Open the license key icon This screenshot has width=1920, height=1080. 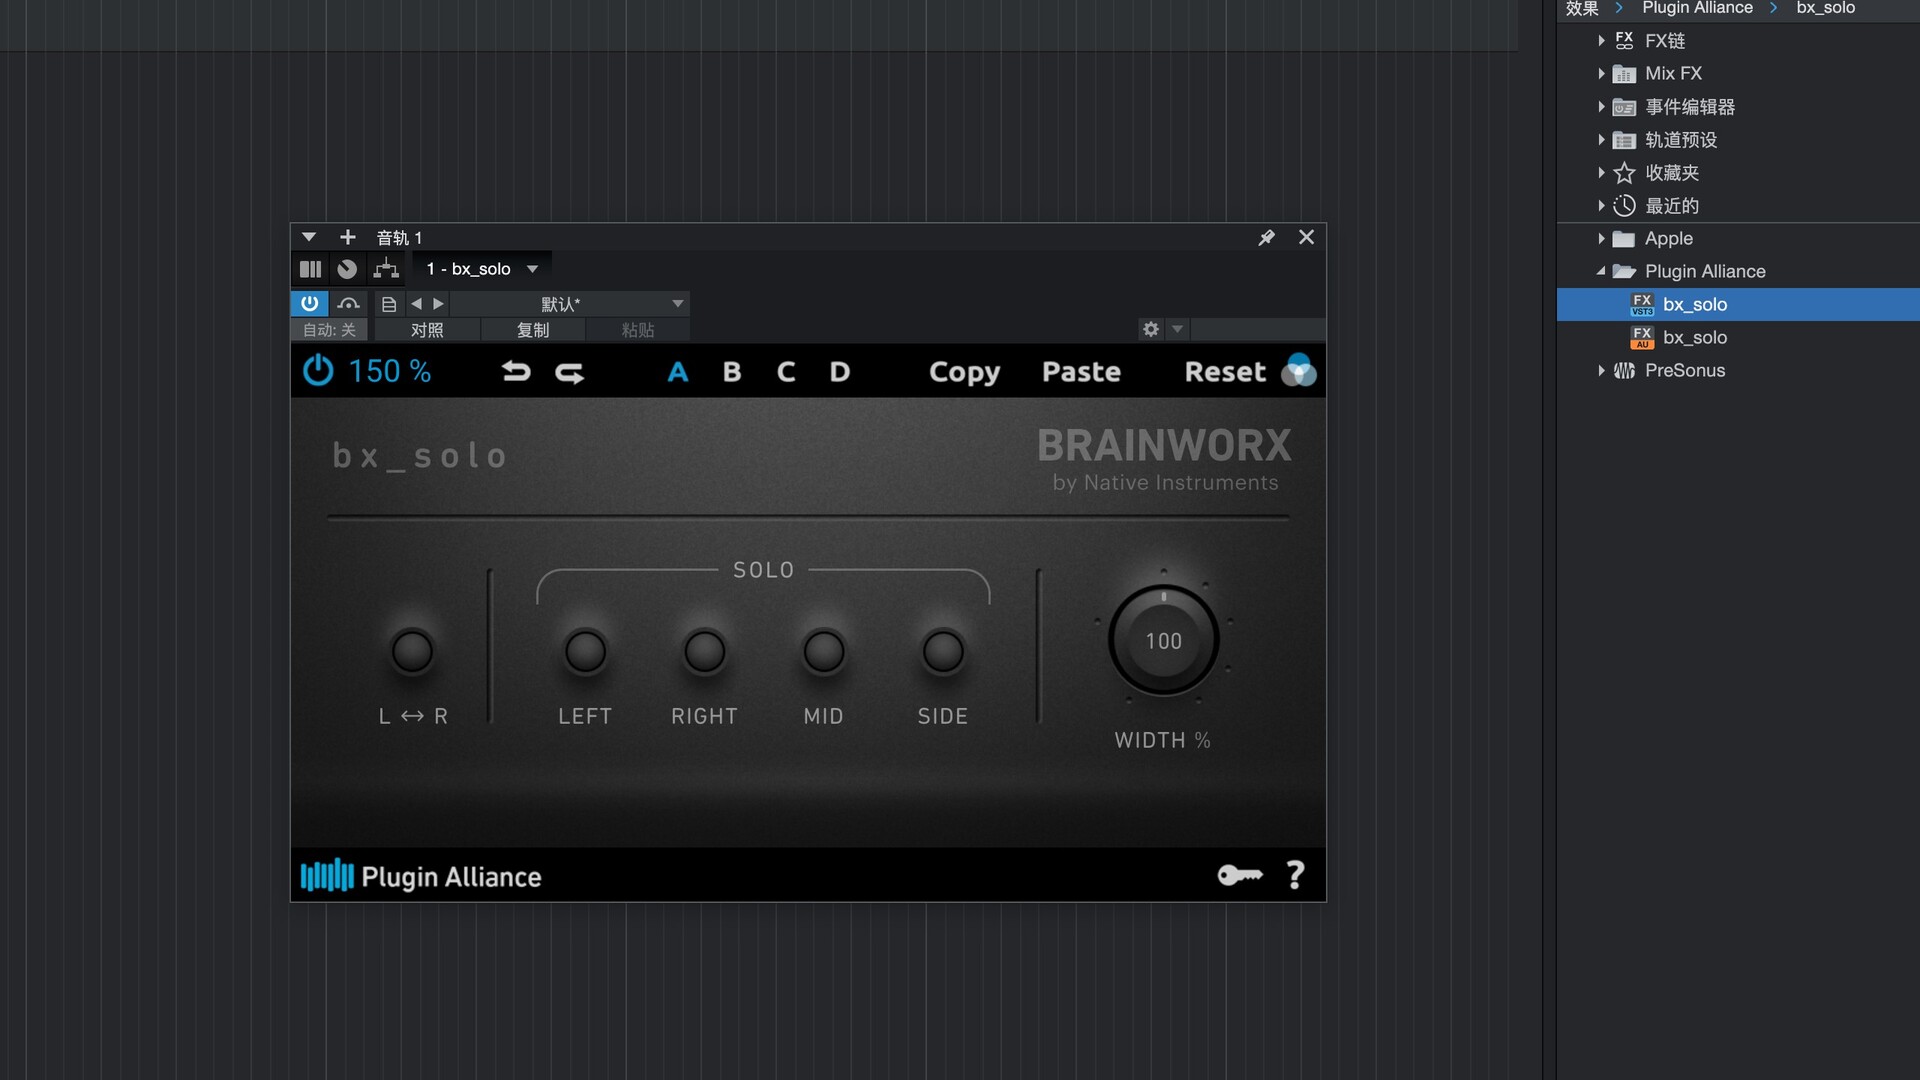1240,875
